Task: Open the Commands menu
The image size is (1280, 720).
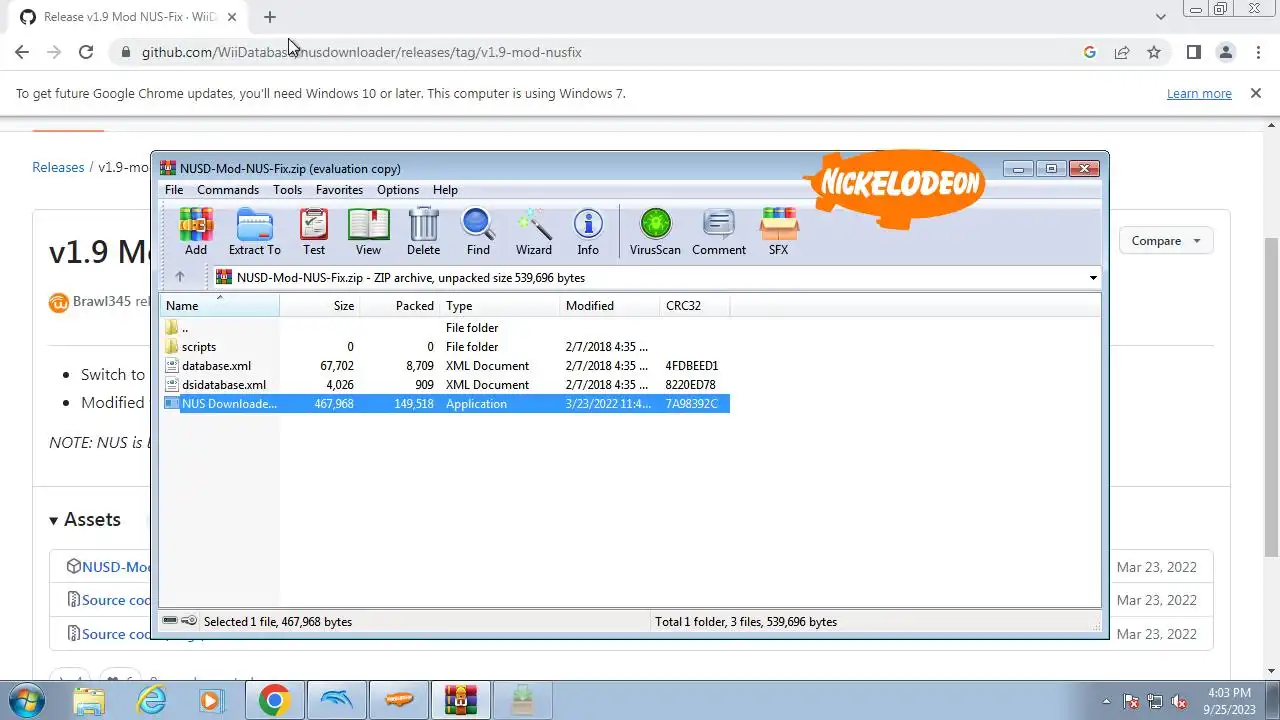Action: [x=228, y=190]
